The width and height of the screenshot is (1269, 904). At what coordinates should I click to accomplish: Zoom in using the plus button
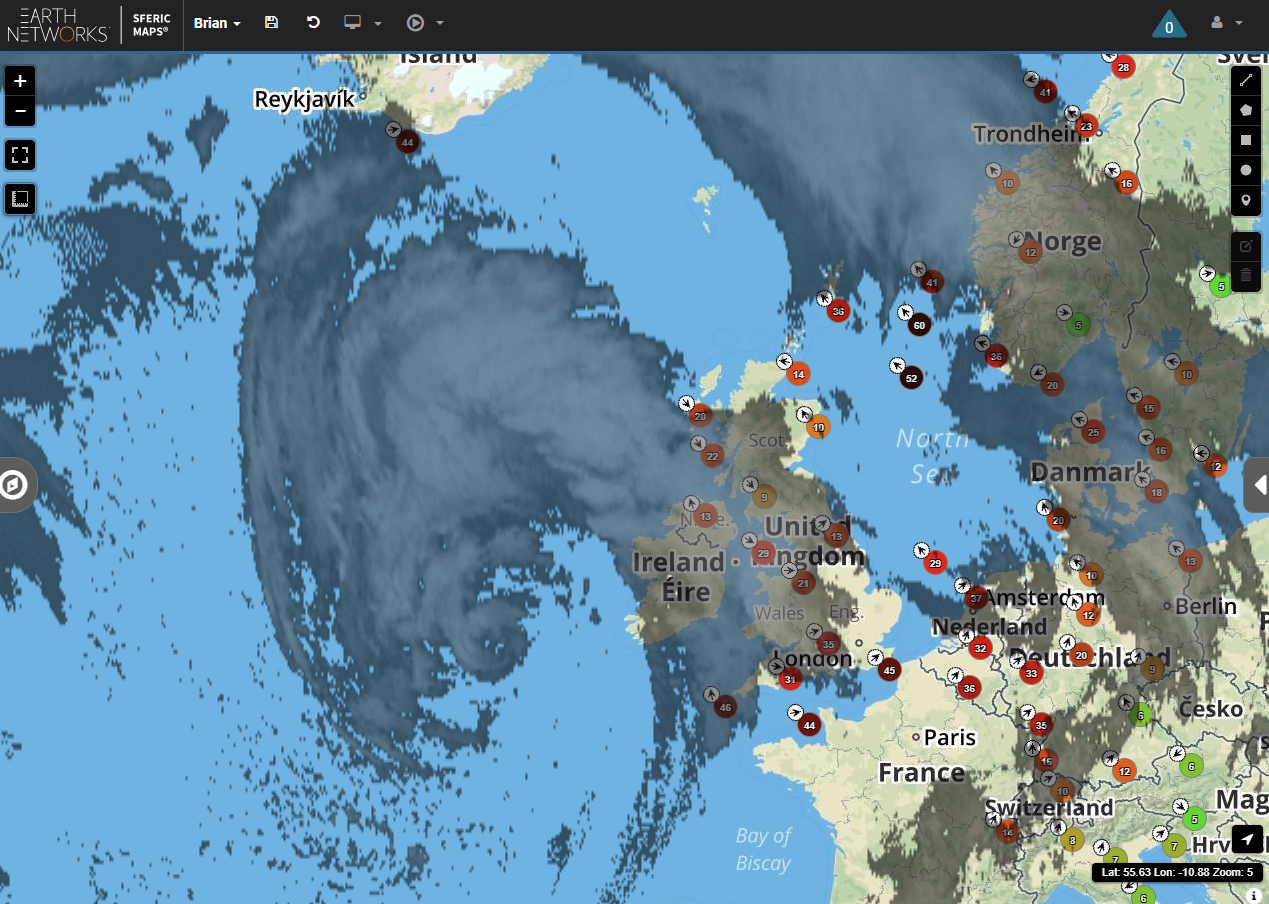coord(20,80)
